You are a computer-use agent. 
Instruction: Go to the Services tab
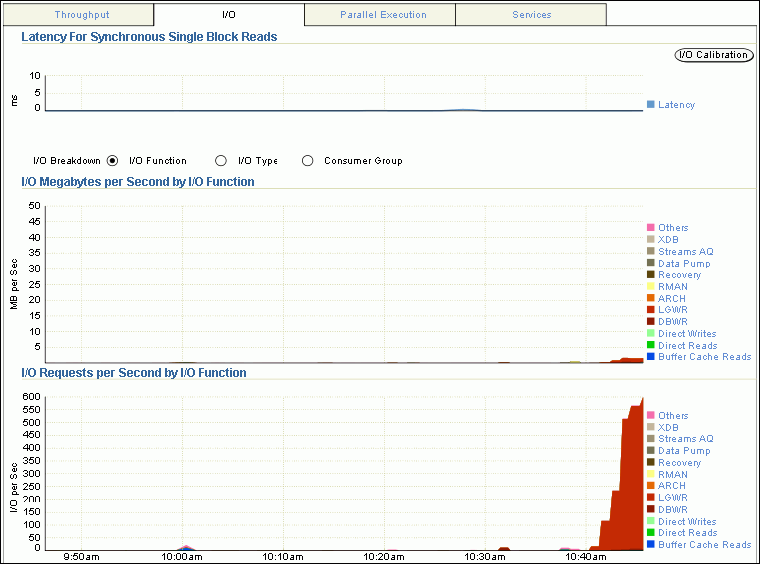[x=531, y=15]
